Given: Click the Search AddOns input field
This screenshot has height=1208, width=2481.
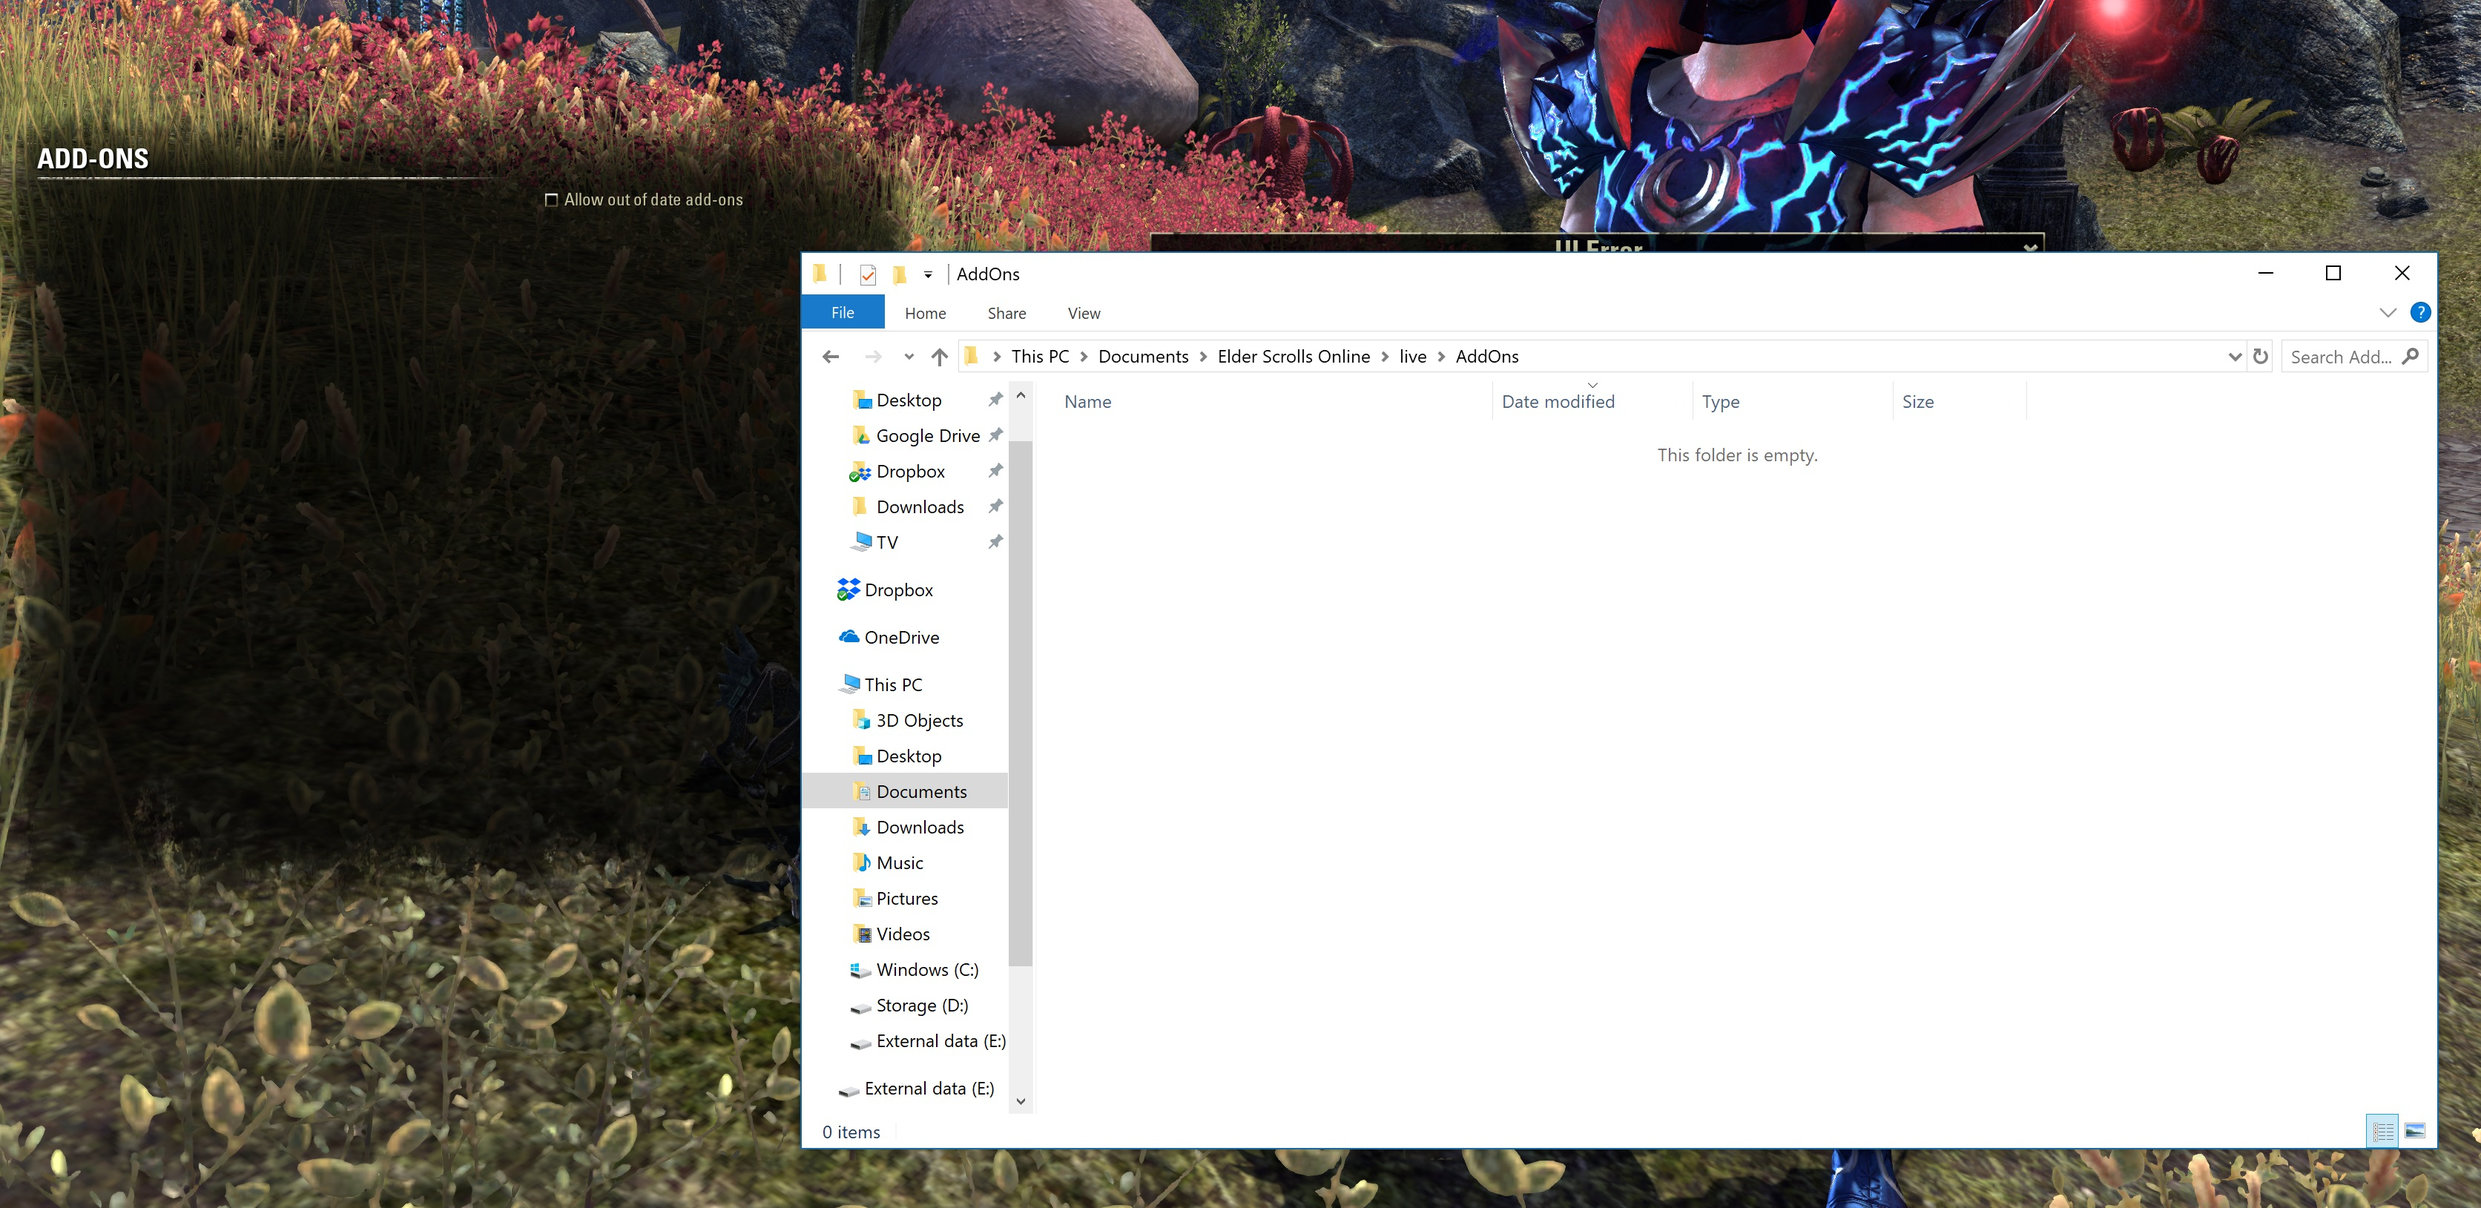Looking at the screenshot, I should [x=2340, y=357].
